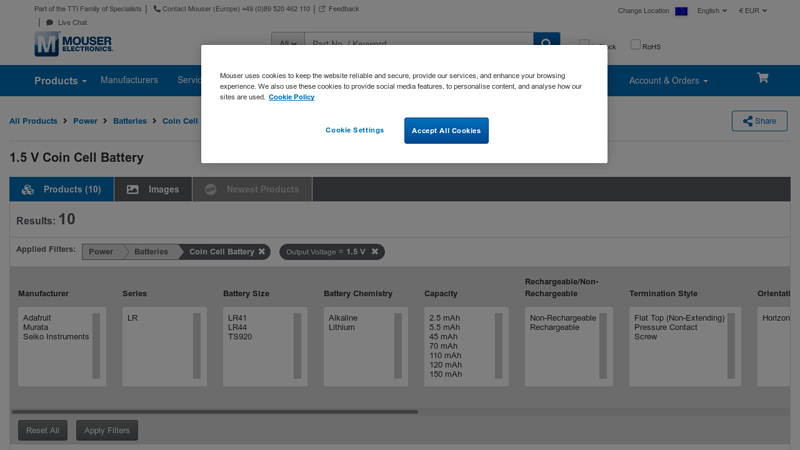Select Non-Rechargeable option
The height and width of the screenshot is (450, 800).
(x=563, y=318)
